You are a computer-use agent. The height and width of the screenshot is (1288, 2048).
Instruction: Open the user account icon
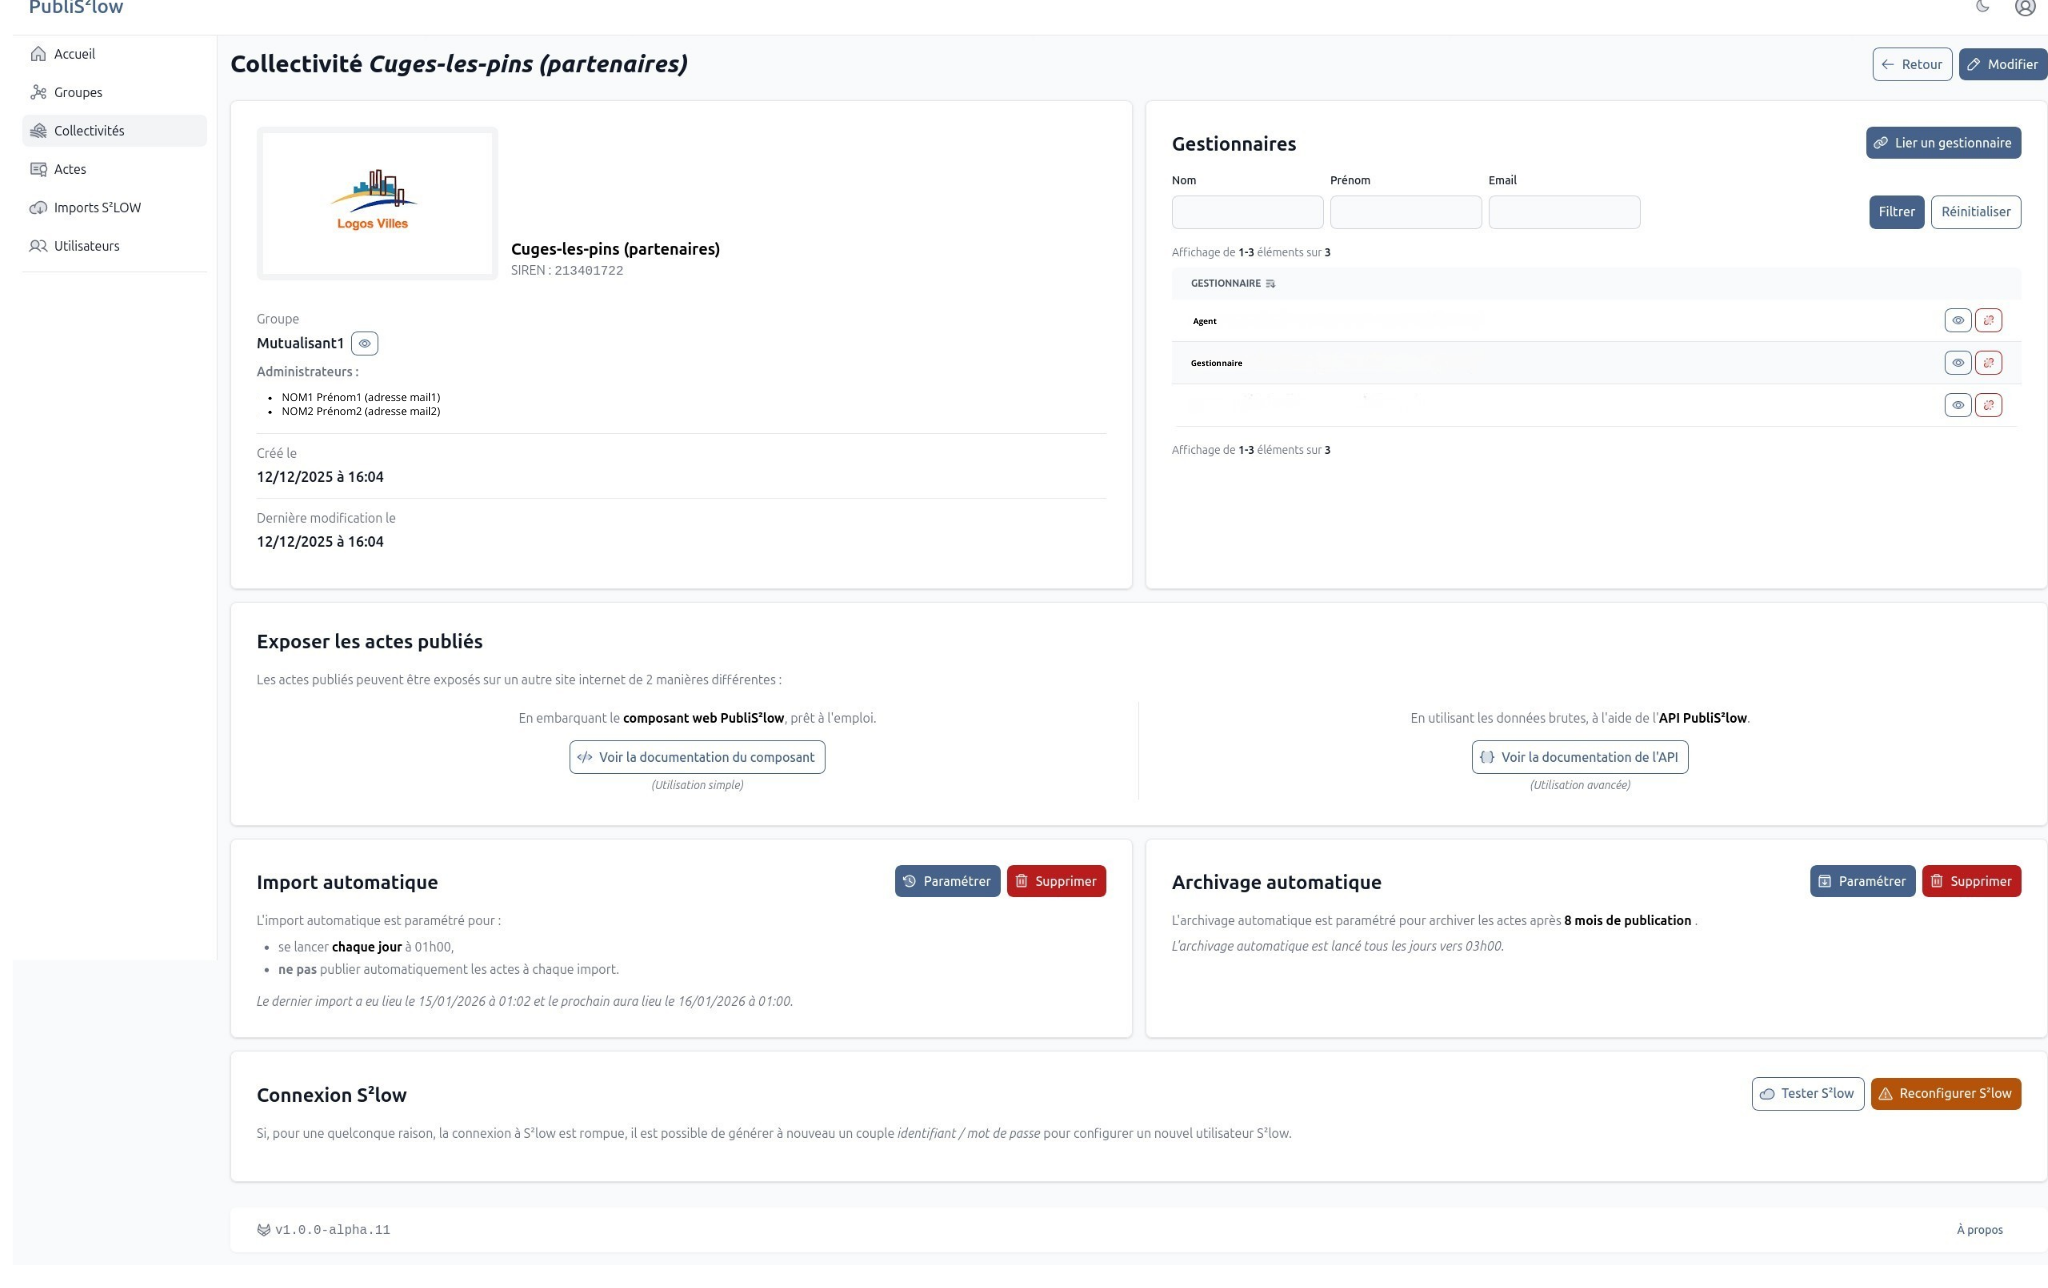click(2024, 8)
